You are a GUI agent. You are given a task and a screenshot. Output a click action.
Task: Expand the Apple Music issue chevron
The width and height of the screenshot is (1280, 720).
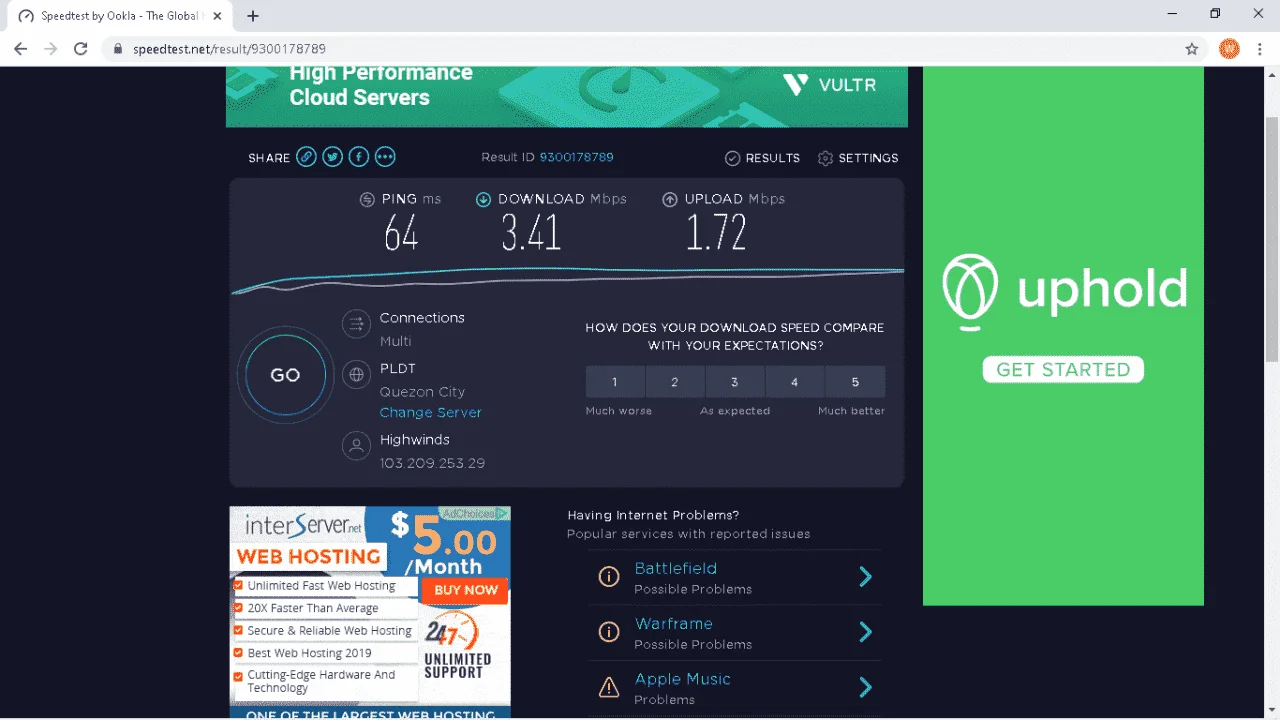865,687
